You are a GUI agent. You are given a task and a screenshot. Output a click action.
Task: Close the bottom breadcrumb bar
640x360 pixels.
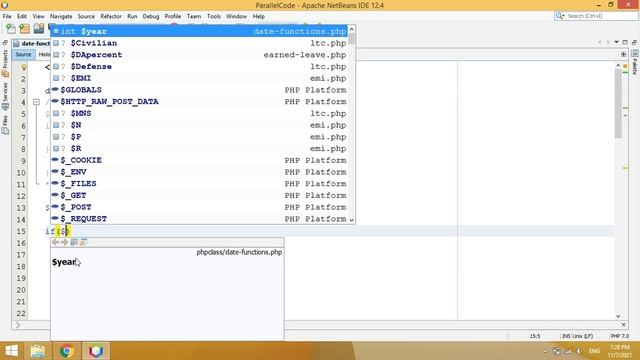pyautogui.click(x=624, y=325)
